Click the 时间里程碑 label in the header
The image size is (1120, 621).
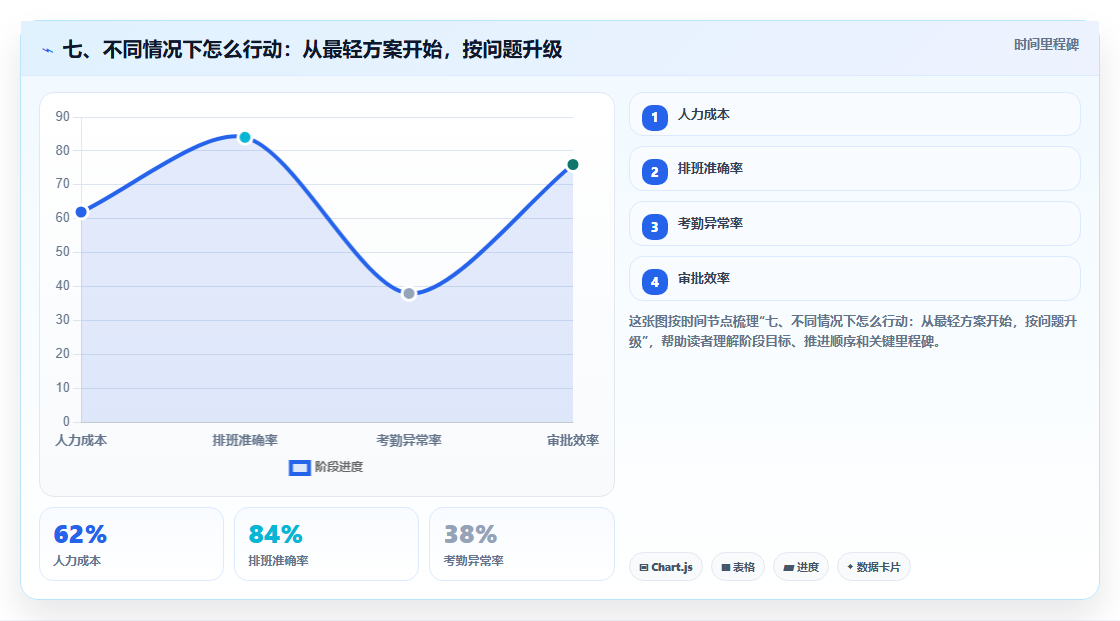point(1046,44)
